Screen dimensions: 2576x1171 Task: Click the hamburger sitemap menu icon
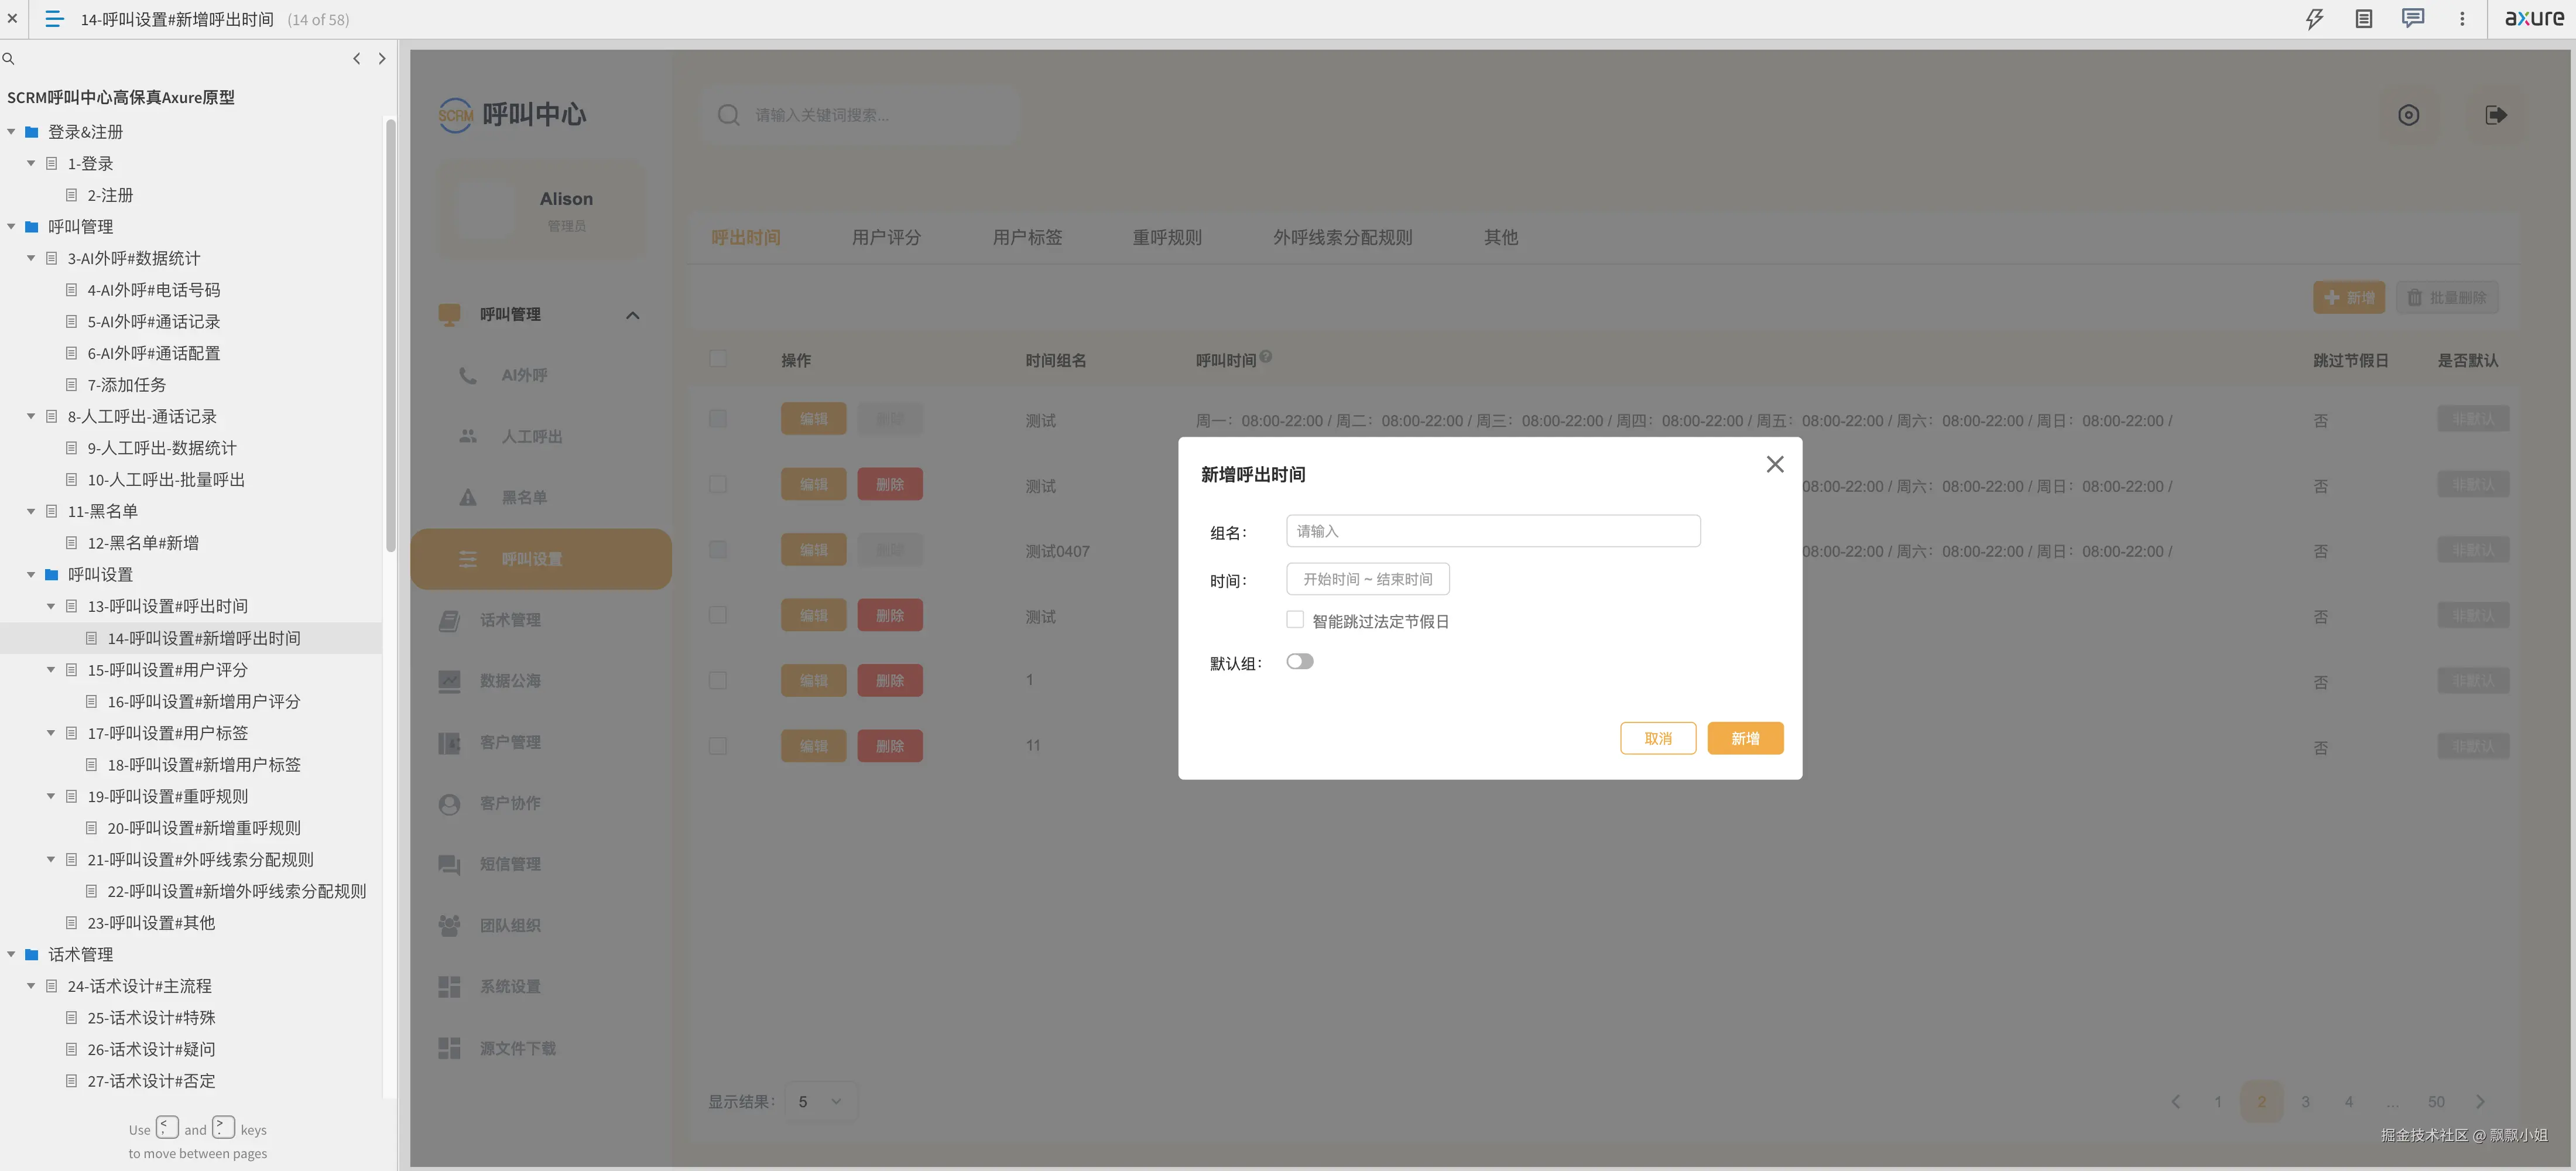(55, 19)
